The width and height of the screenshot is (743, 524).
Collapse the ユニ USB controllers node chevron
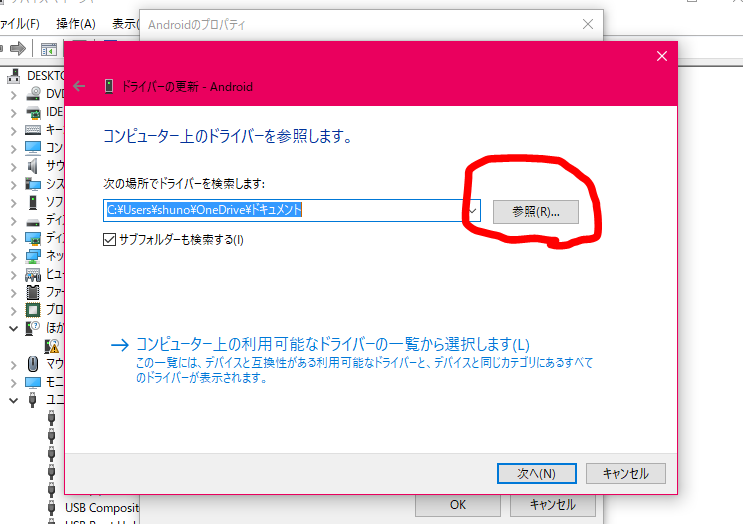[13, 401]
